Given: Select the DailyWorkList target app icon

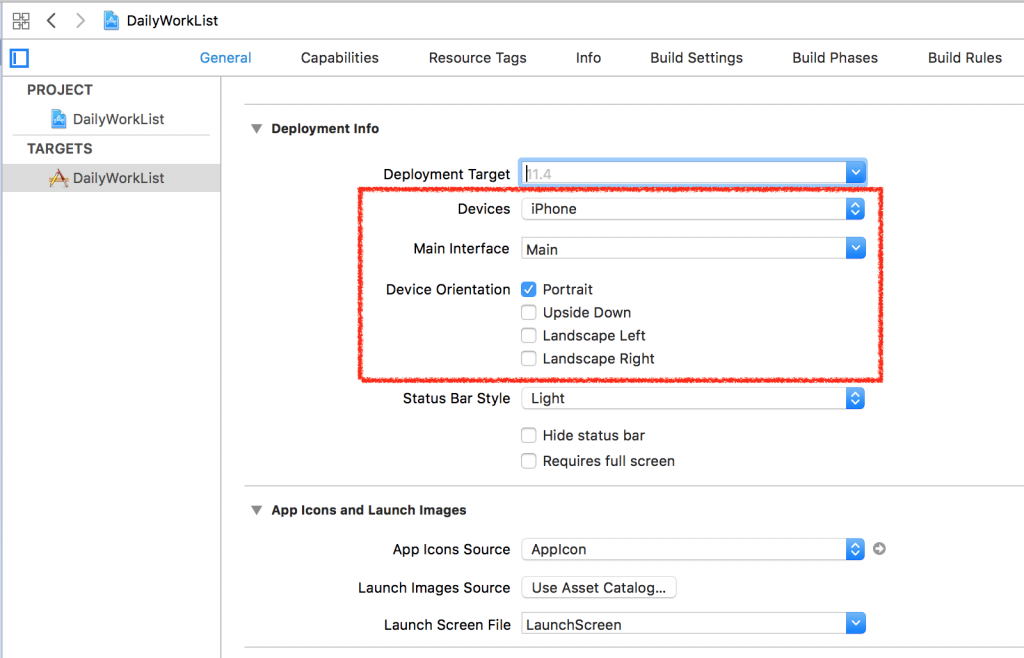Looking at the screenshot, I should coord(59,178).
